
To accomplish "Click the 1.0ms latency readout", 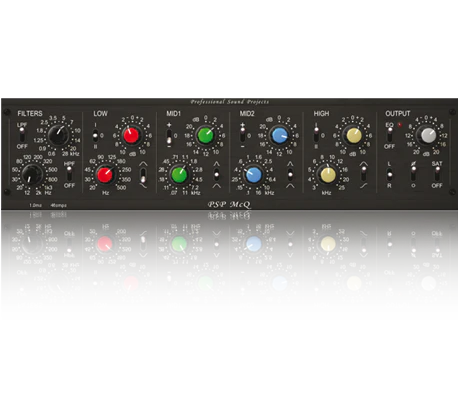I will 35,205.
